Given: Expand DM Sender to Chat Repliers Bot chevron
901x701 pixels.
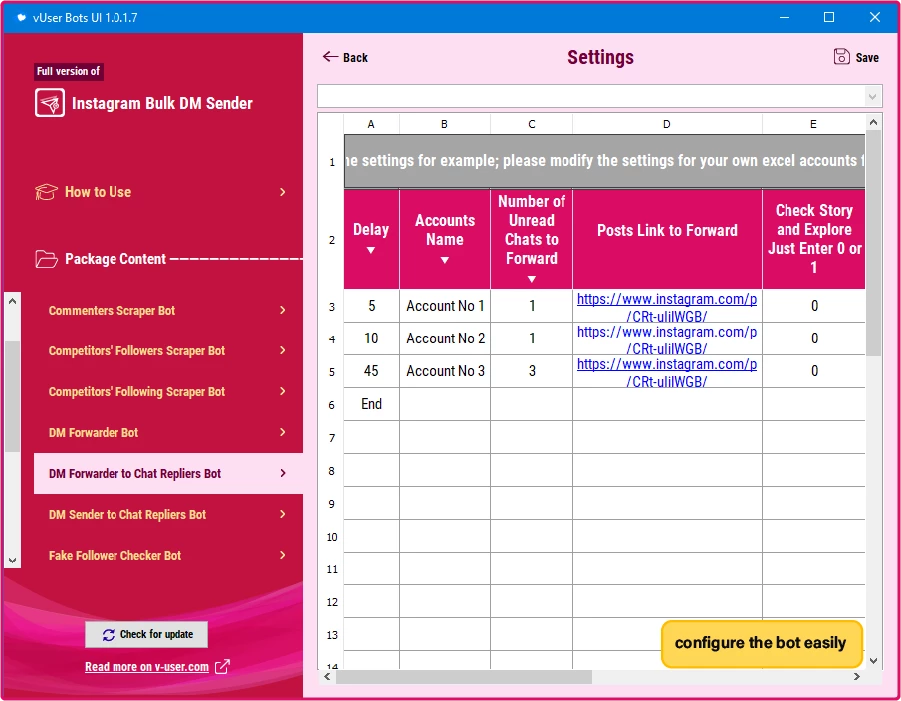Looking at the screenshot, I should click(x=282, y=514).
